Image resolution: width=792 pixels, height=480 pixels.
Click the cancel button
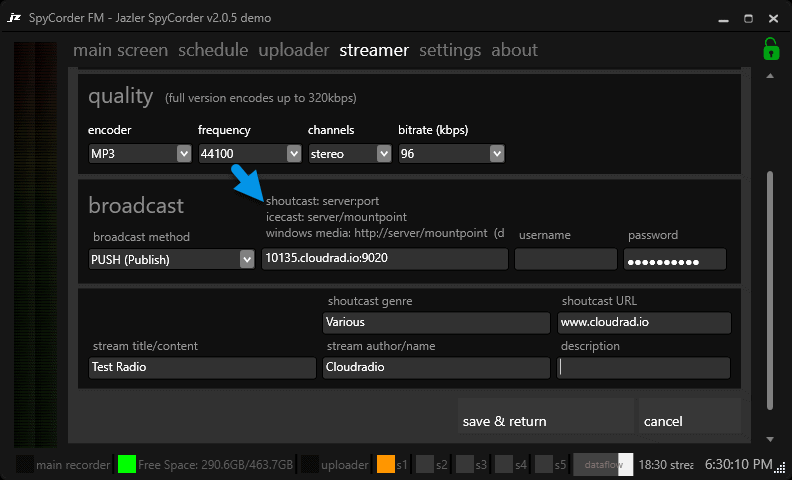[688, 420]
